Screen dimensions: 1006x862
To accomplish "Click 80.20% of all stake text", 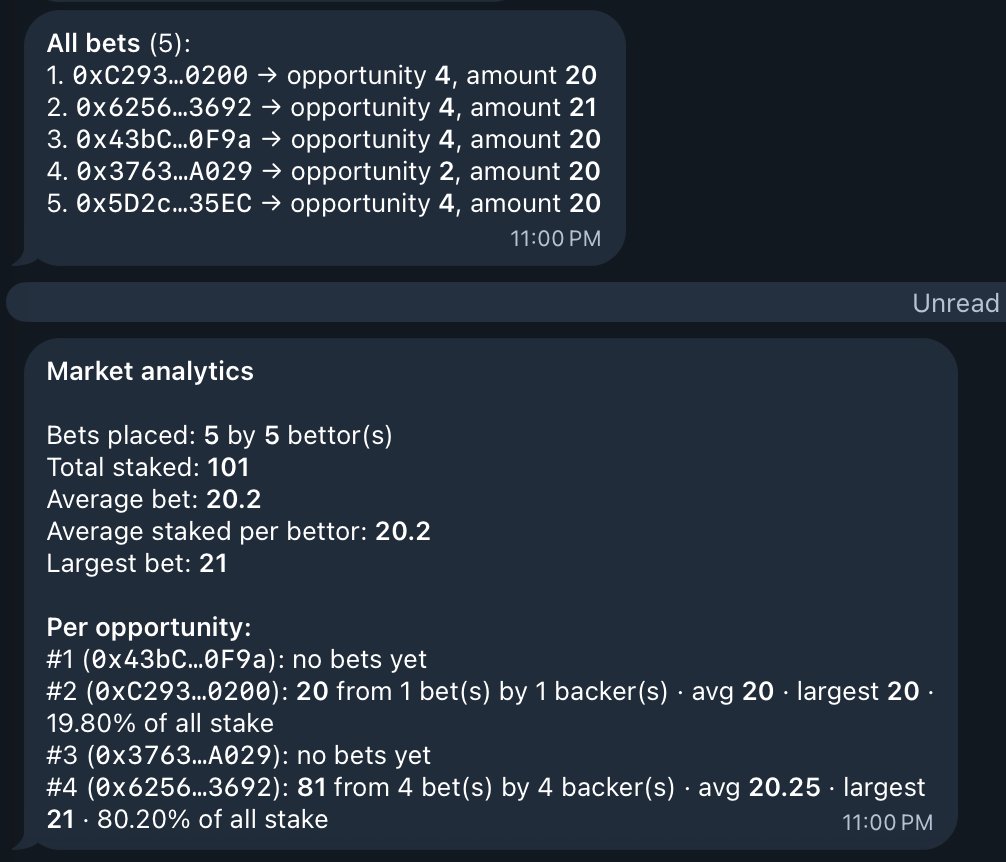I will 212,820.
